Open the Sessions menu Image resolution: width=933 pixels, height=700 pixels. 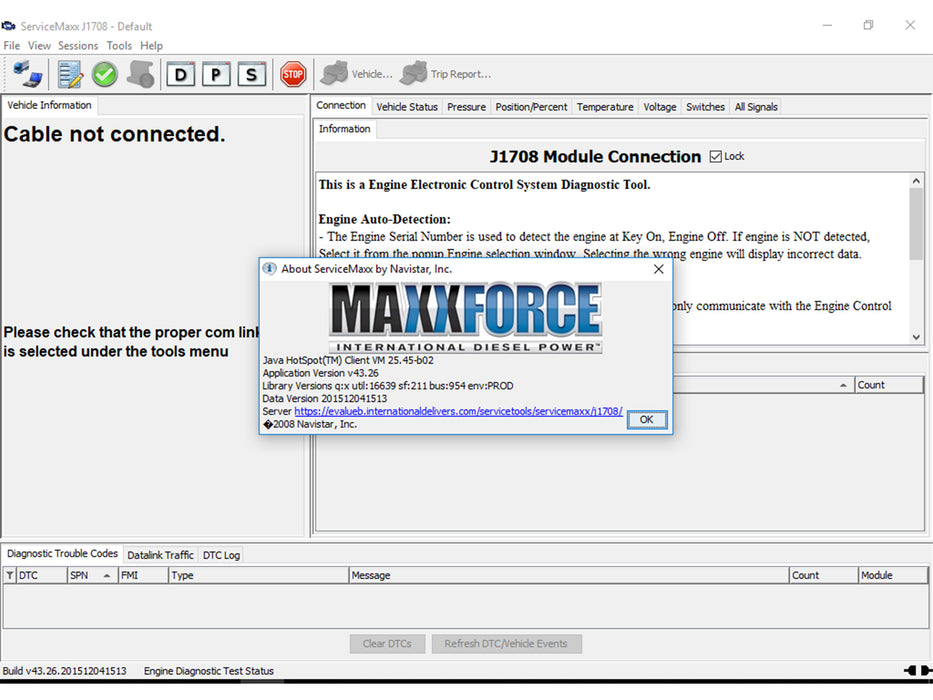tap(78, 46)
